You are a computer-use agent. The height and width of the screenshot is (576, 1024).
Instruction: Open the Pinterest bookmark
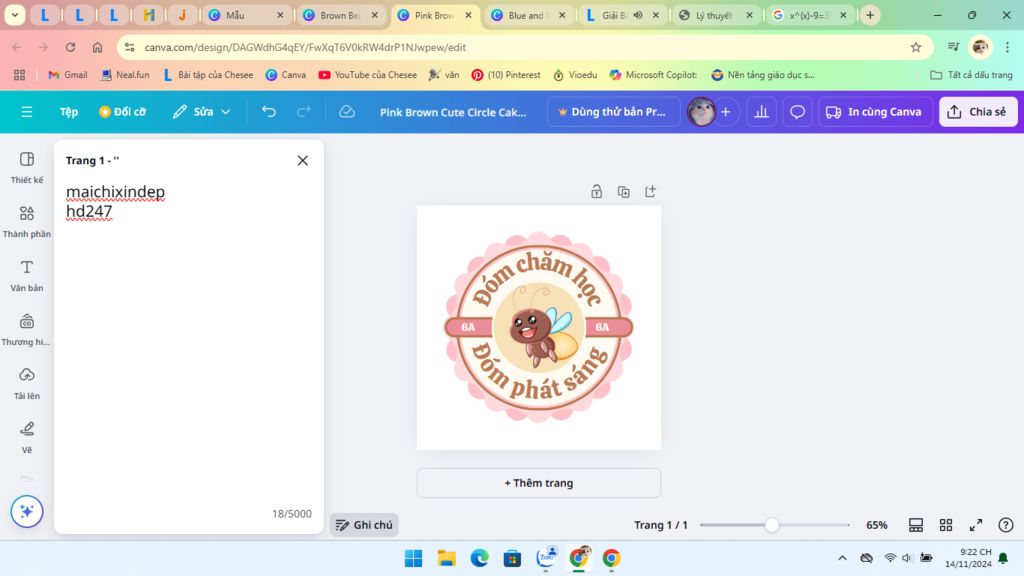click(506, 75)
